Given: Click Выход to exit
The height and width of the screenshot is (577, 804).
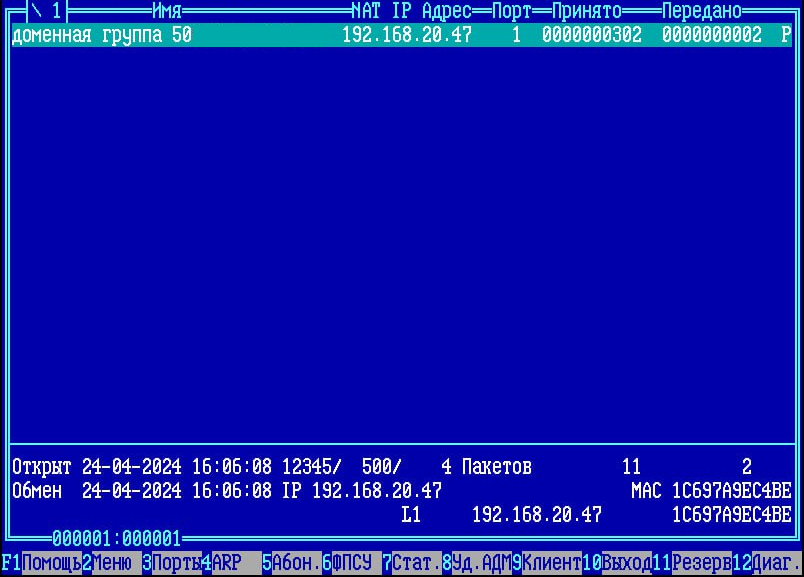Looking at the screenshot, I should point(626,563).
